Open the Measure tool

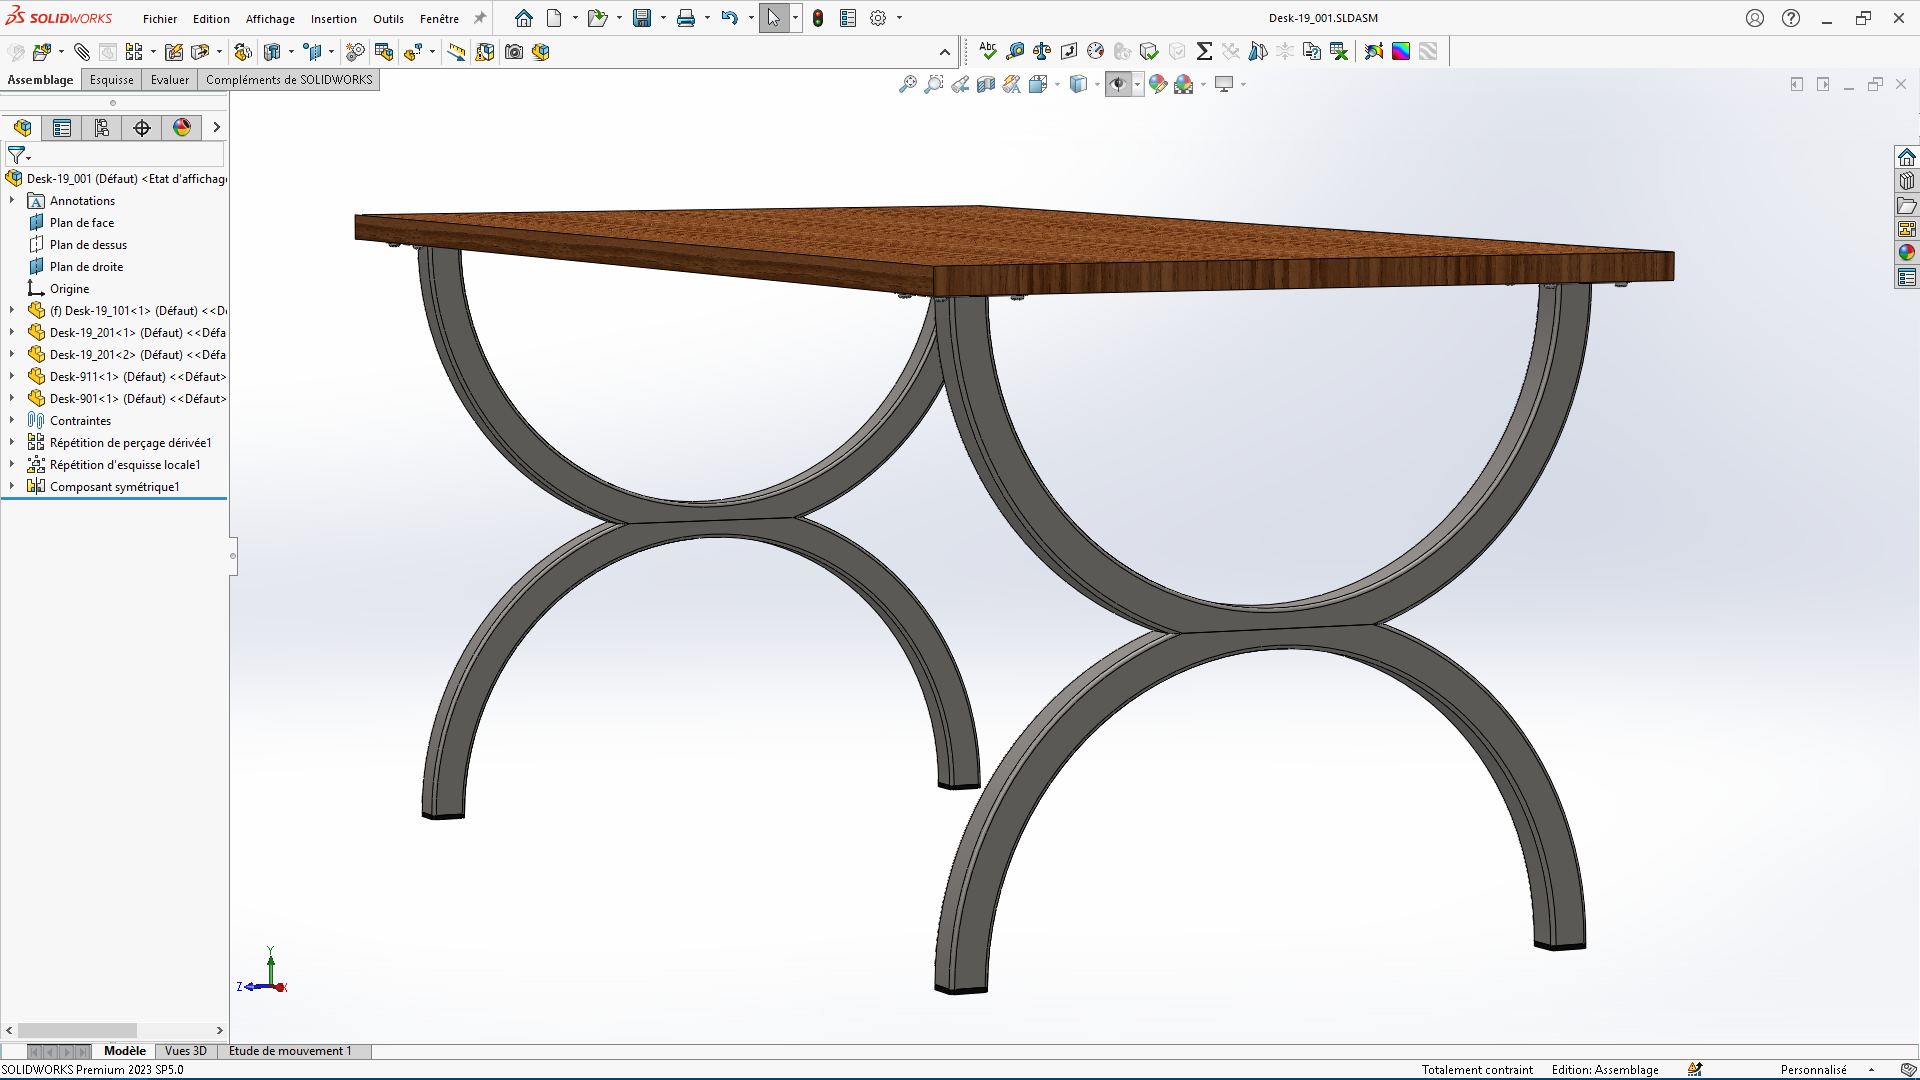point(1015,51)
